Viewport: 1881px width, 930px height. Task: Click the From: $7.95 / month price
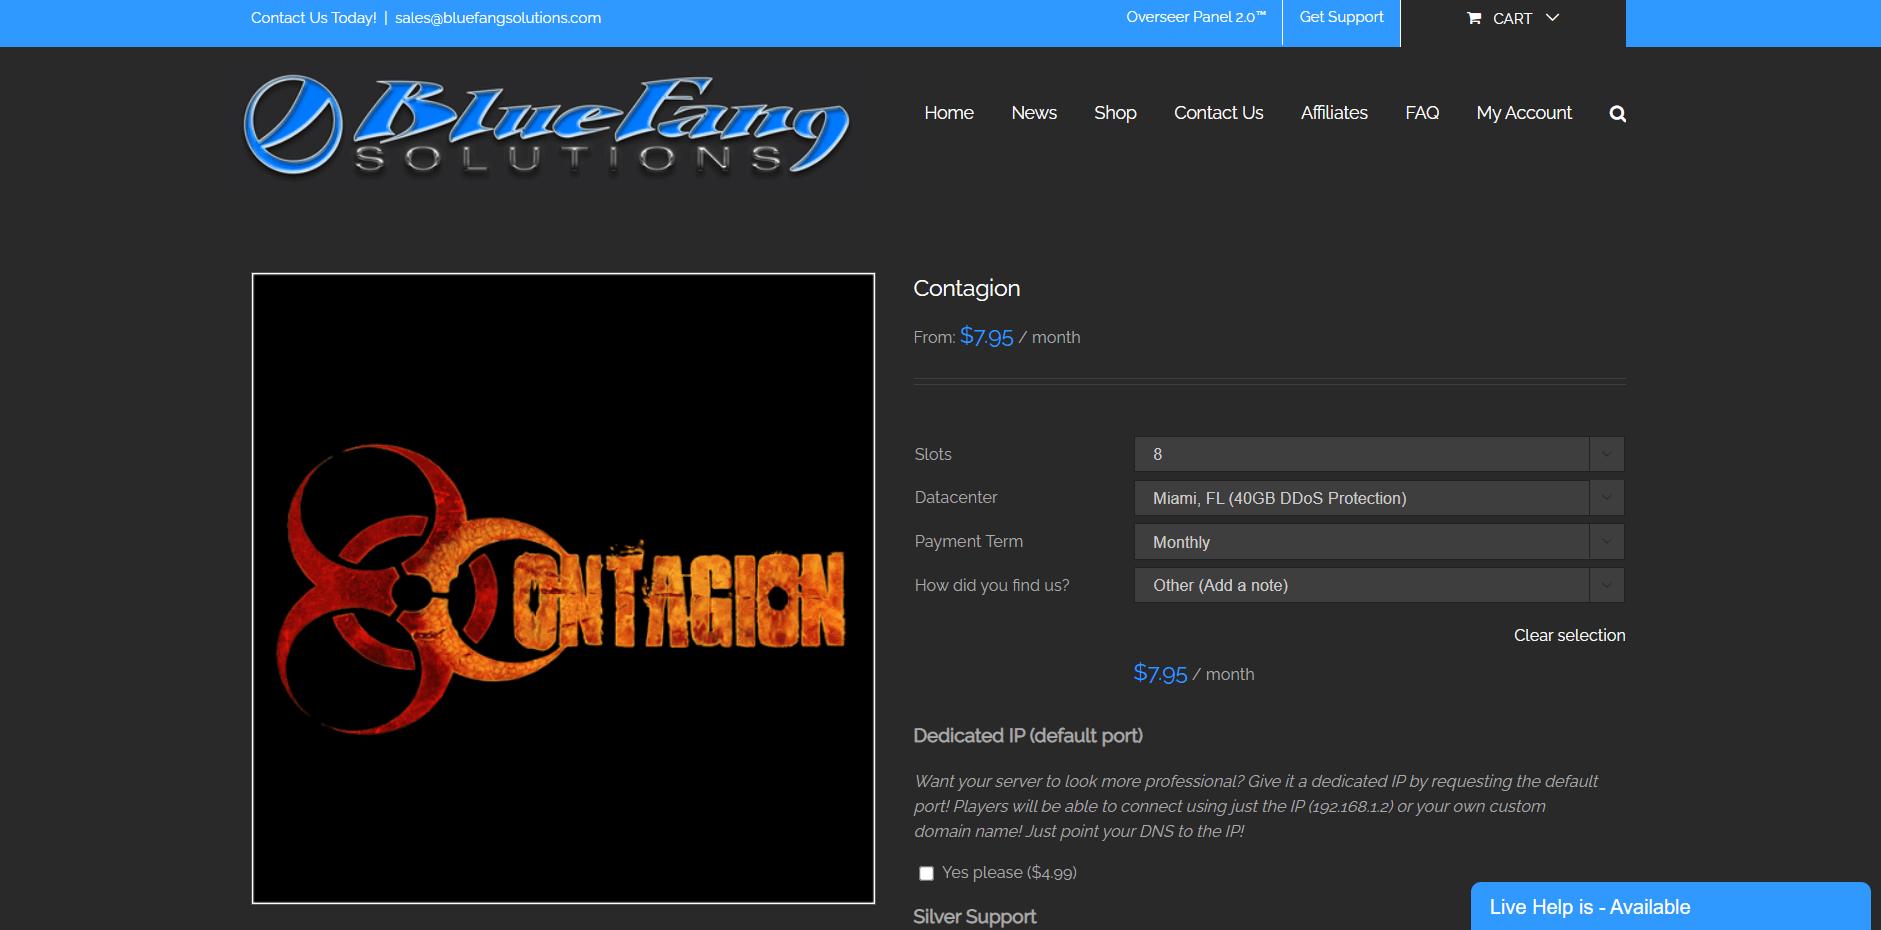pyautogui.click(x=997, y=337)
